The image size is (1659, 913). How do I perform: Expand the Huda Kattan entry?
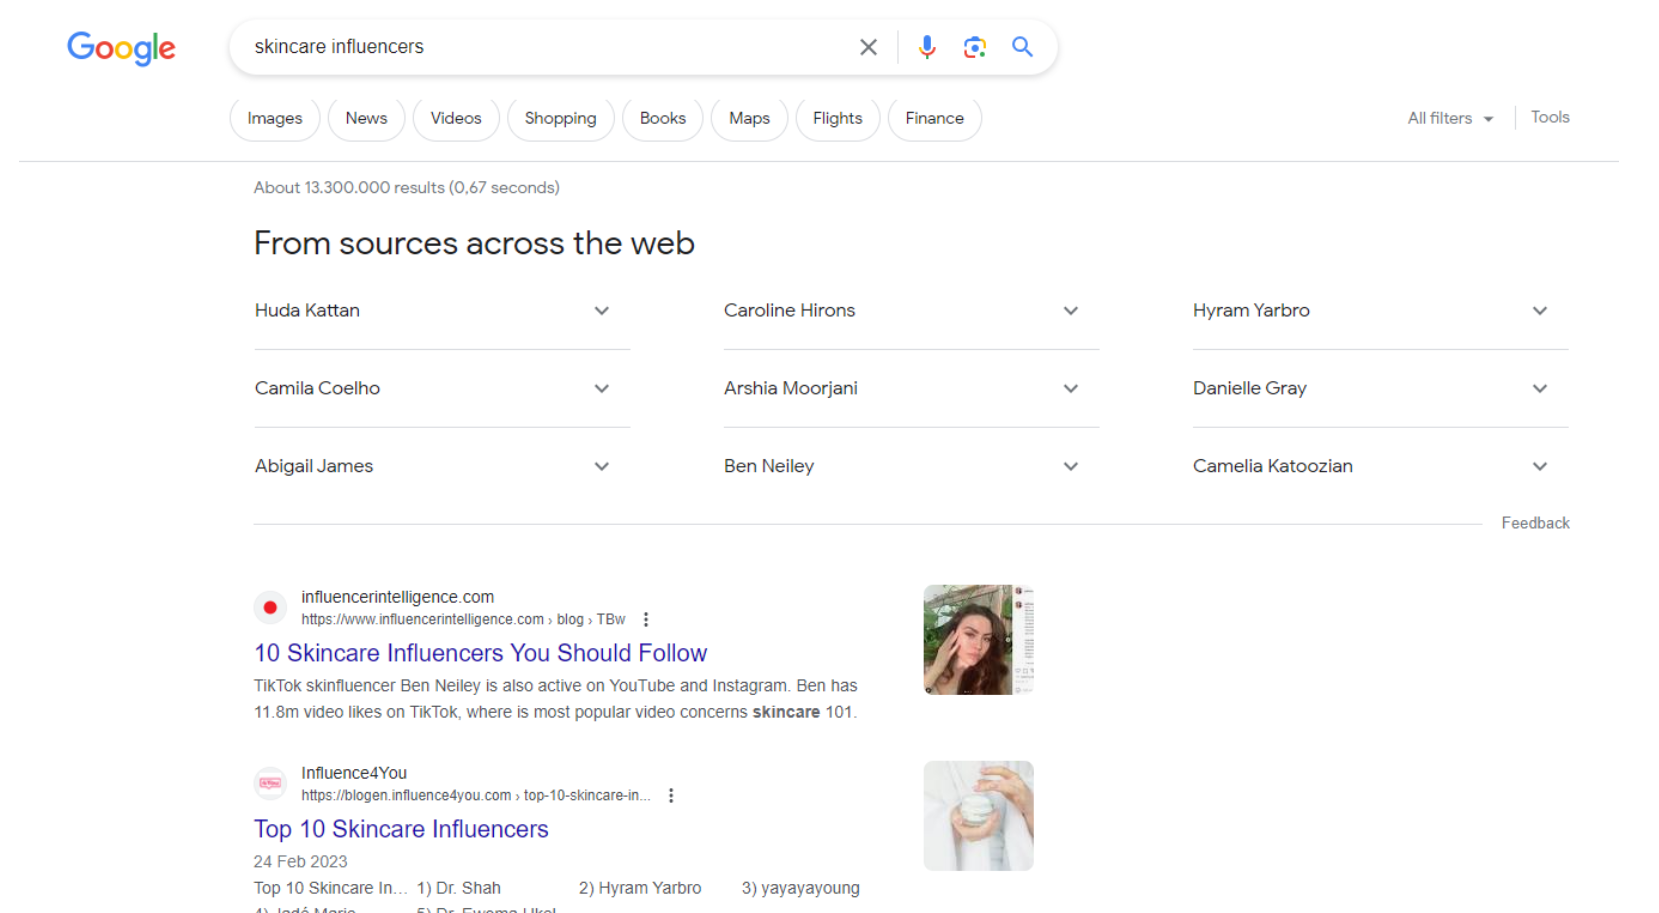click(442, 311)
